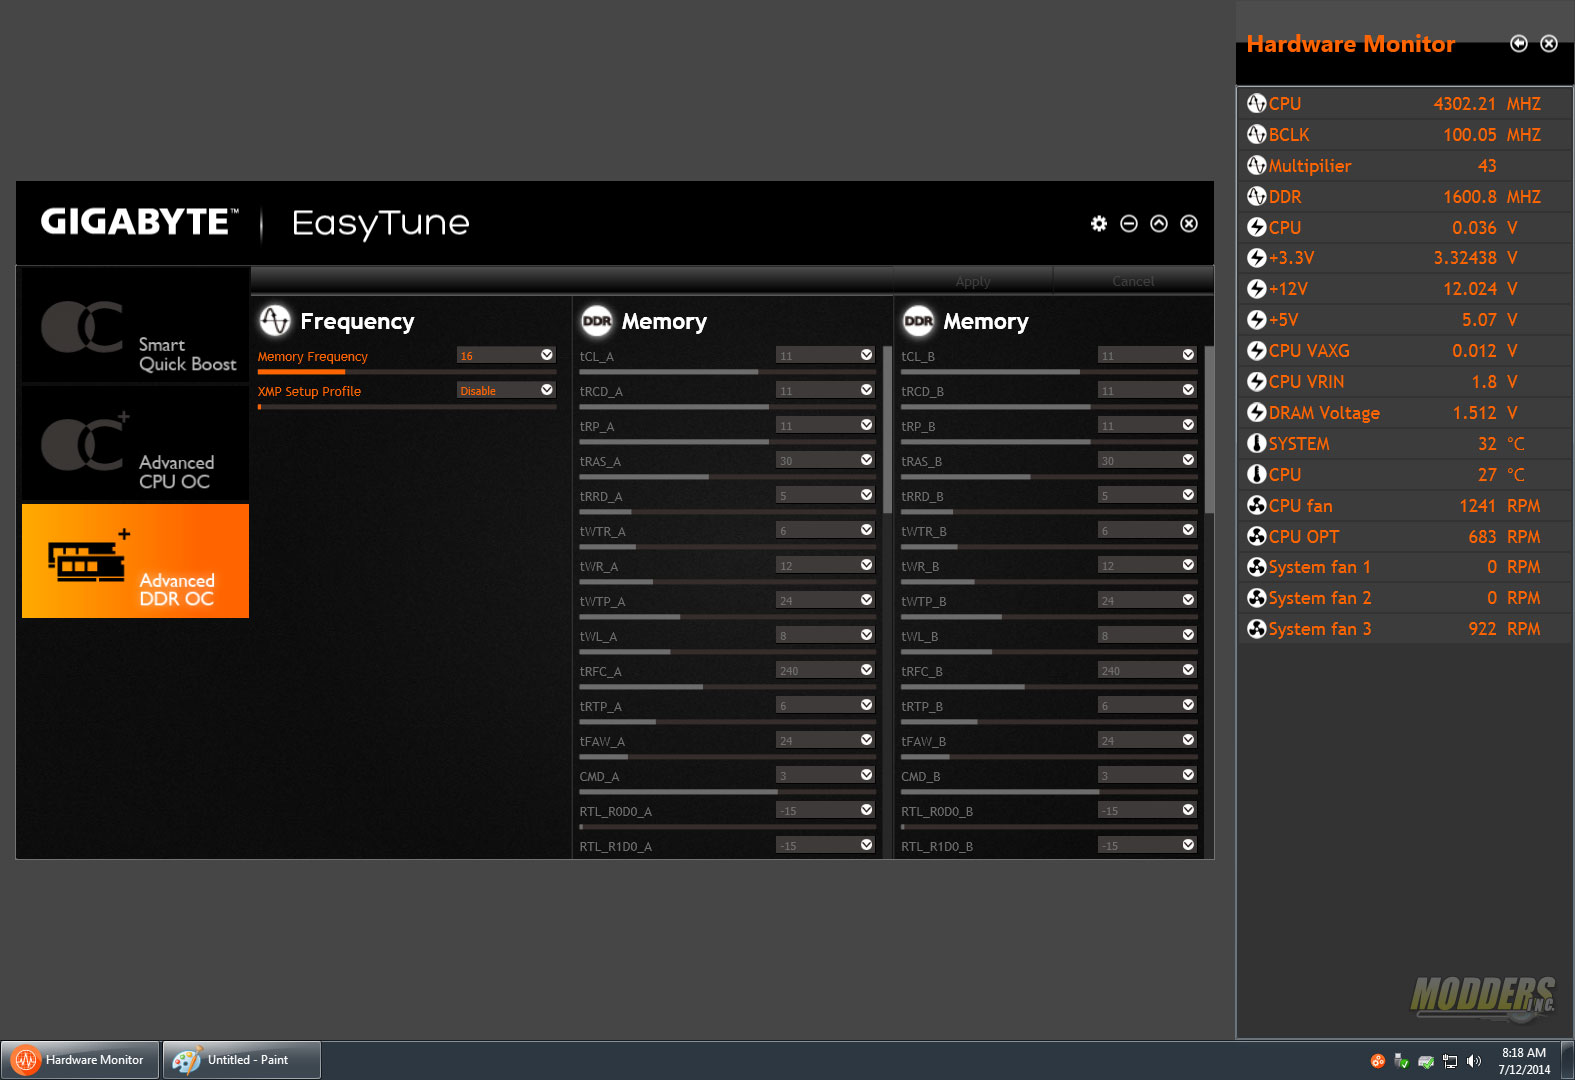This screenshot has width=1575, height=1080.
Task: Click the +12V voltage bolt icon
Action: 1257,289
